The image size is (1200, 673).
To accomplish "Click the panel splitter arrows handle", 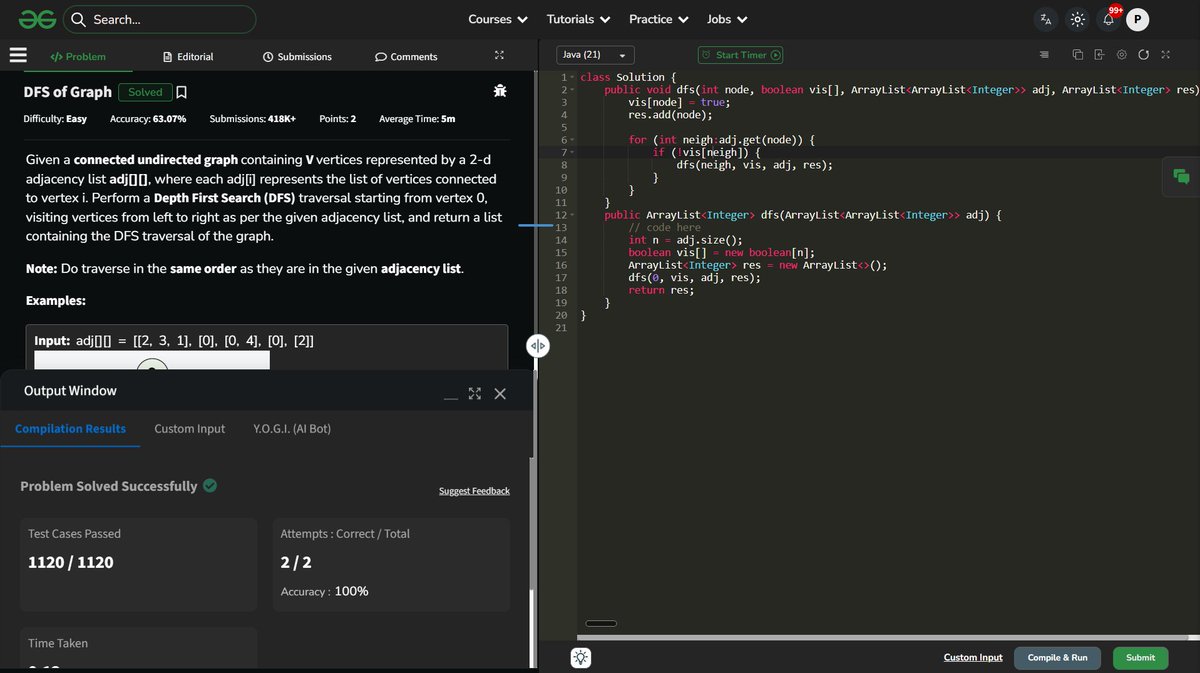I will pyautogui.click(x=538, y=346).
